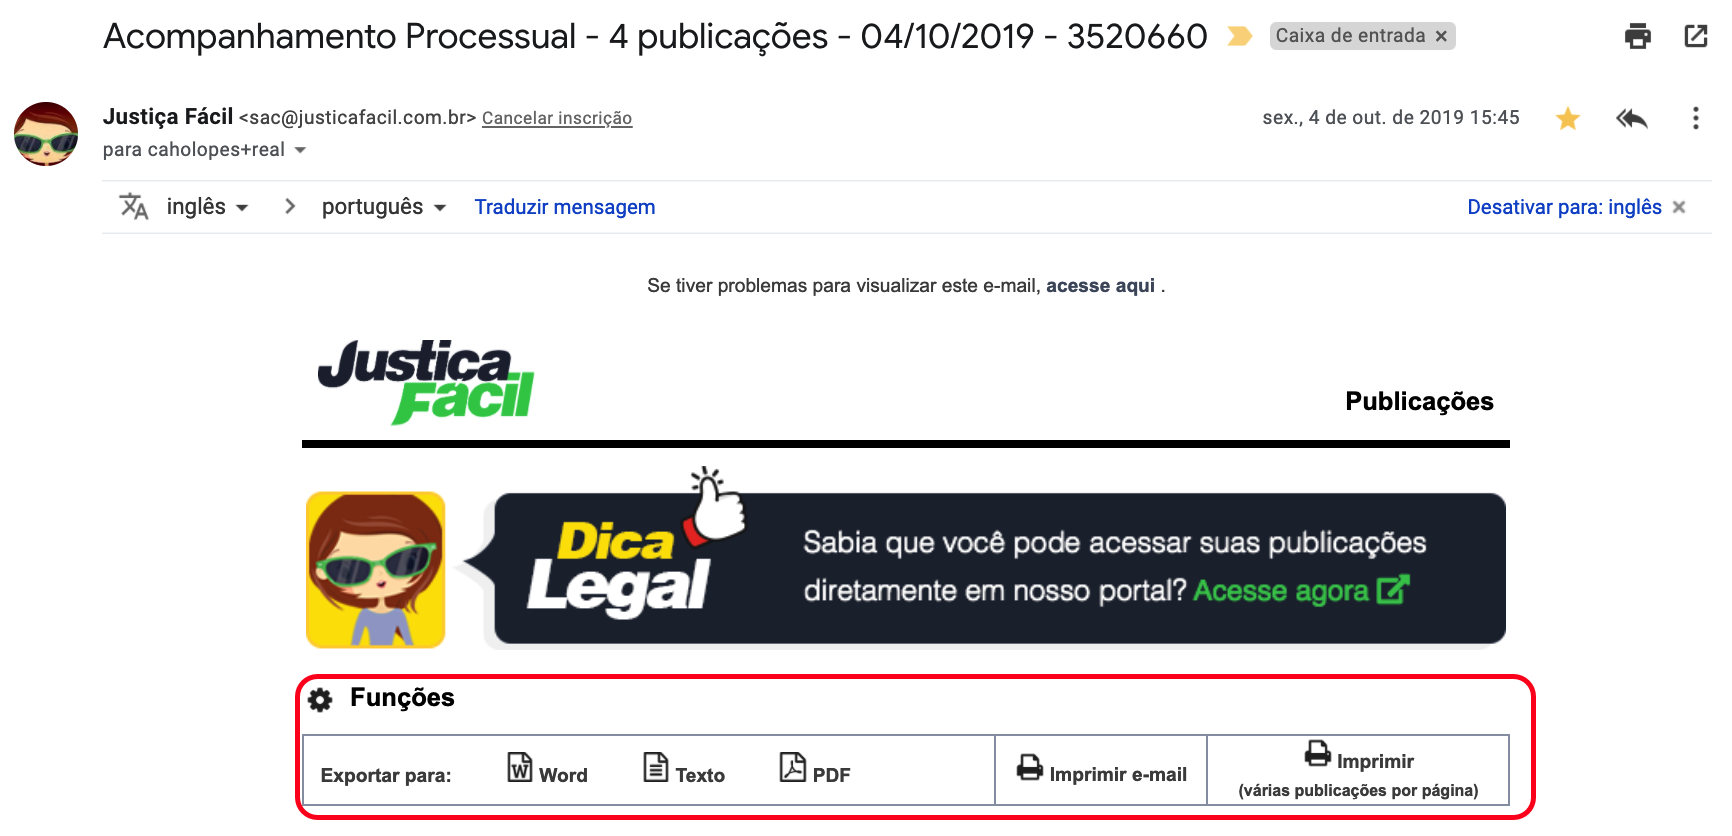This screenshot has height=836, width=1732.
Task: Dismiss the translation bar with the X
Action: pos(1679,207)
